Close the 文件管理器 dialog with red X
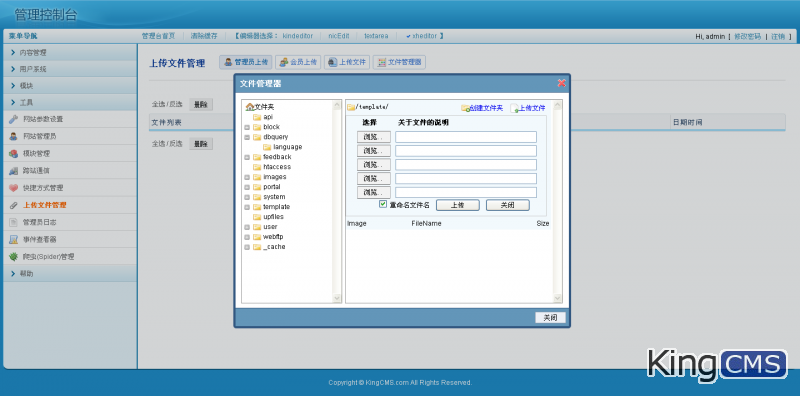 [x=561, y=83]
